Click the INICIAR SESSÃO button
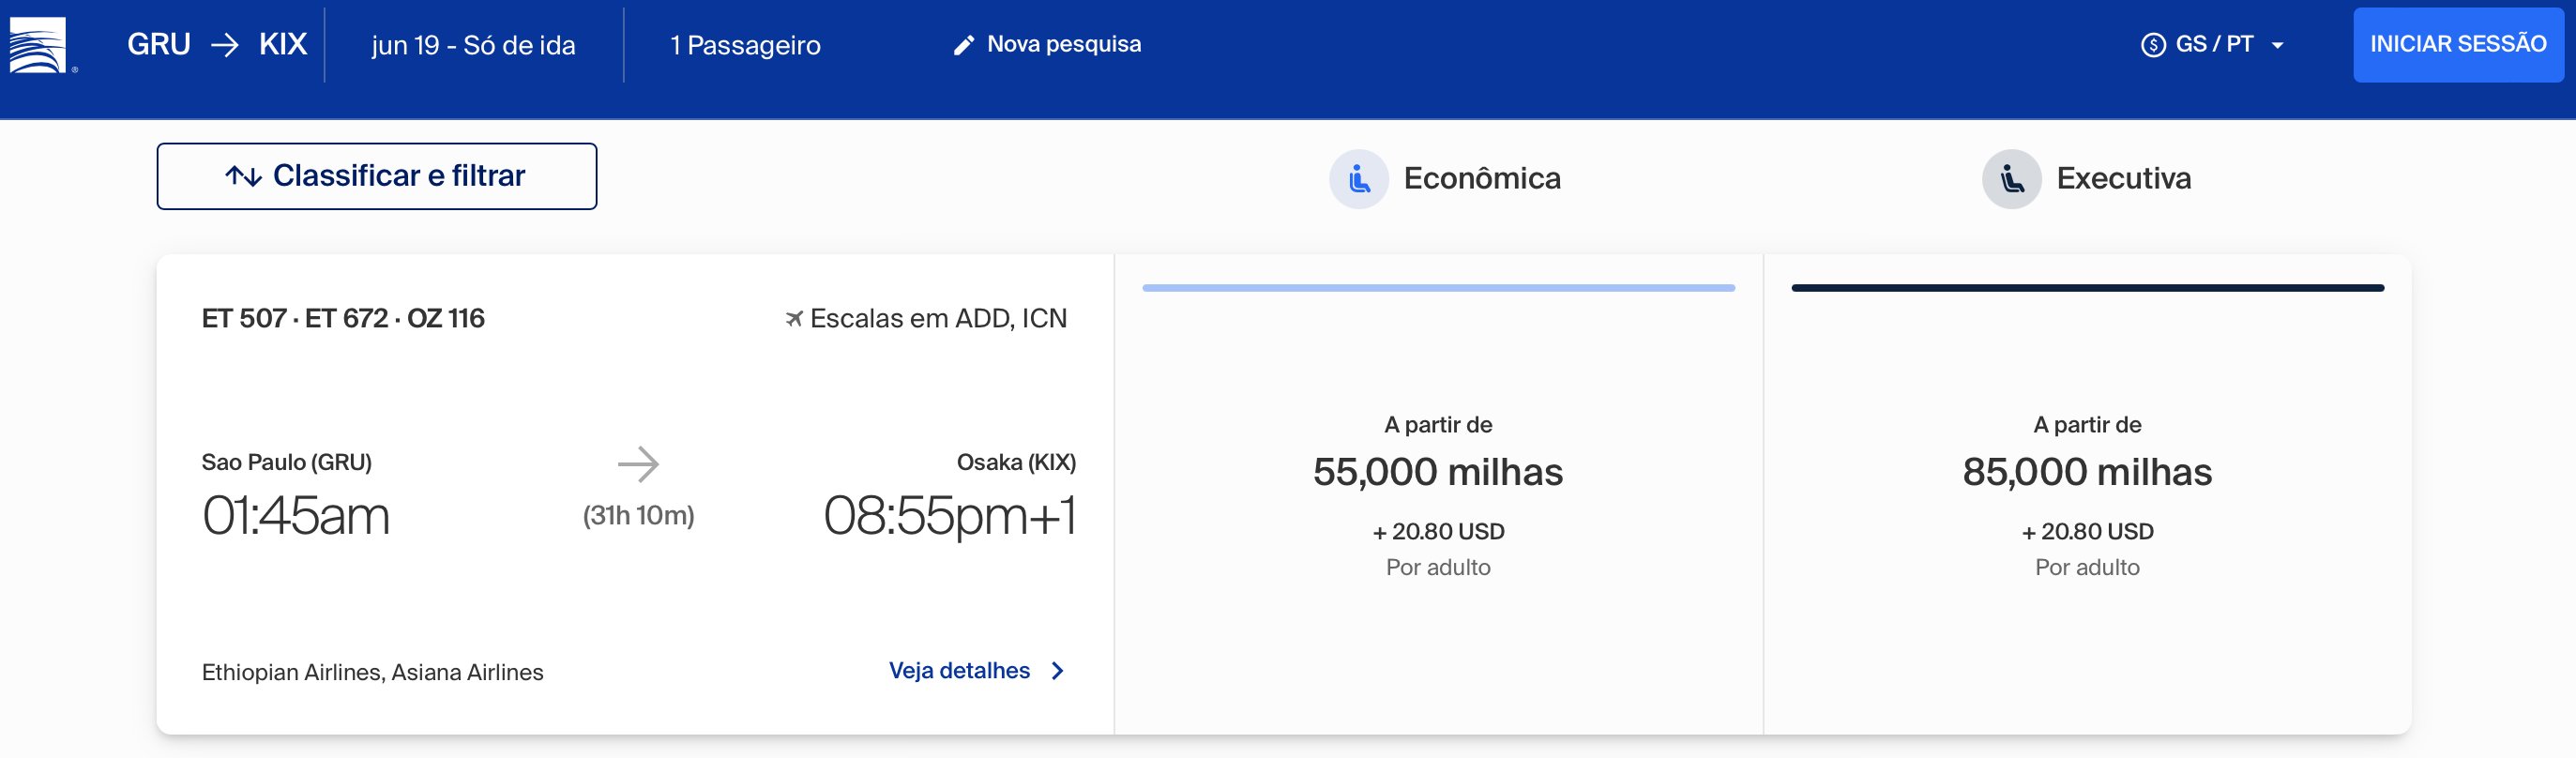This screenshot has width=2576, height=758. coord(2458,45)
